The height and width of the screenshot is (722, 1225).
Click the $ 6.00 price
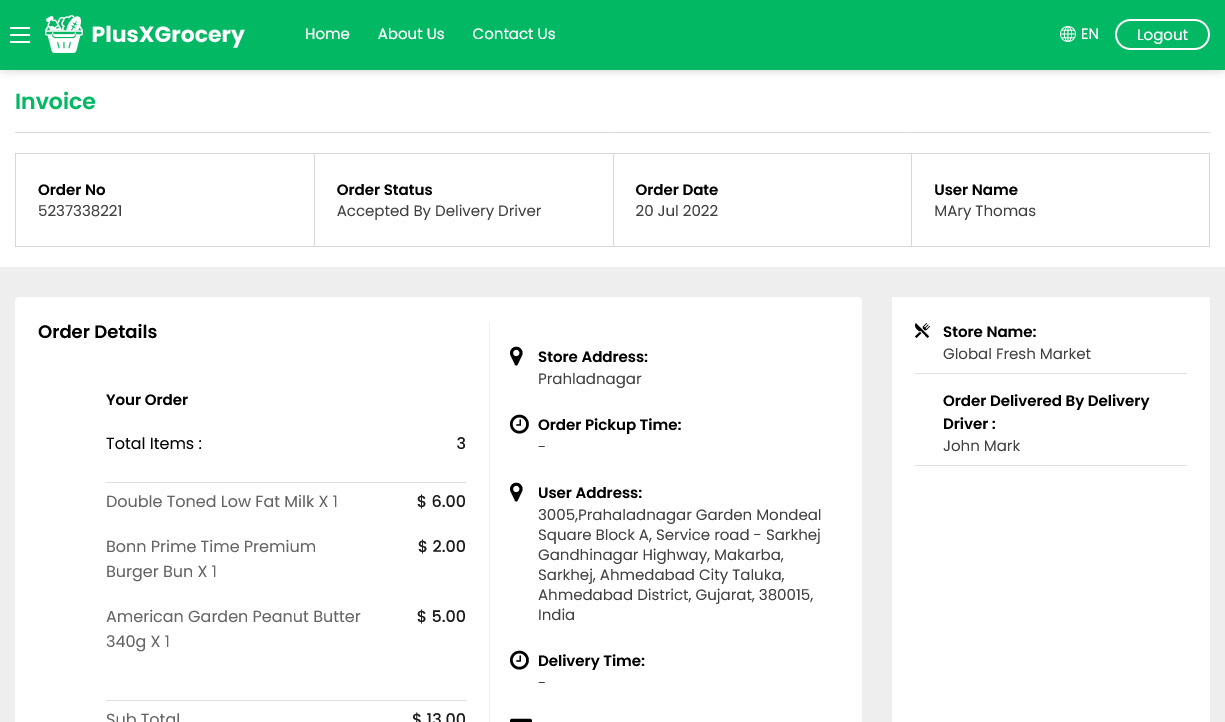(x=441, y=502)
